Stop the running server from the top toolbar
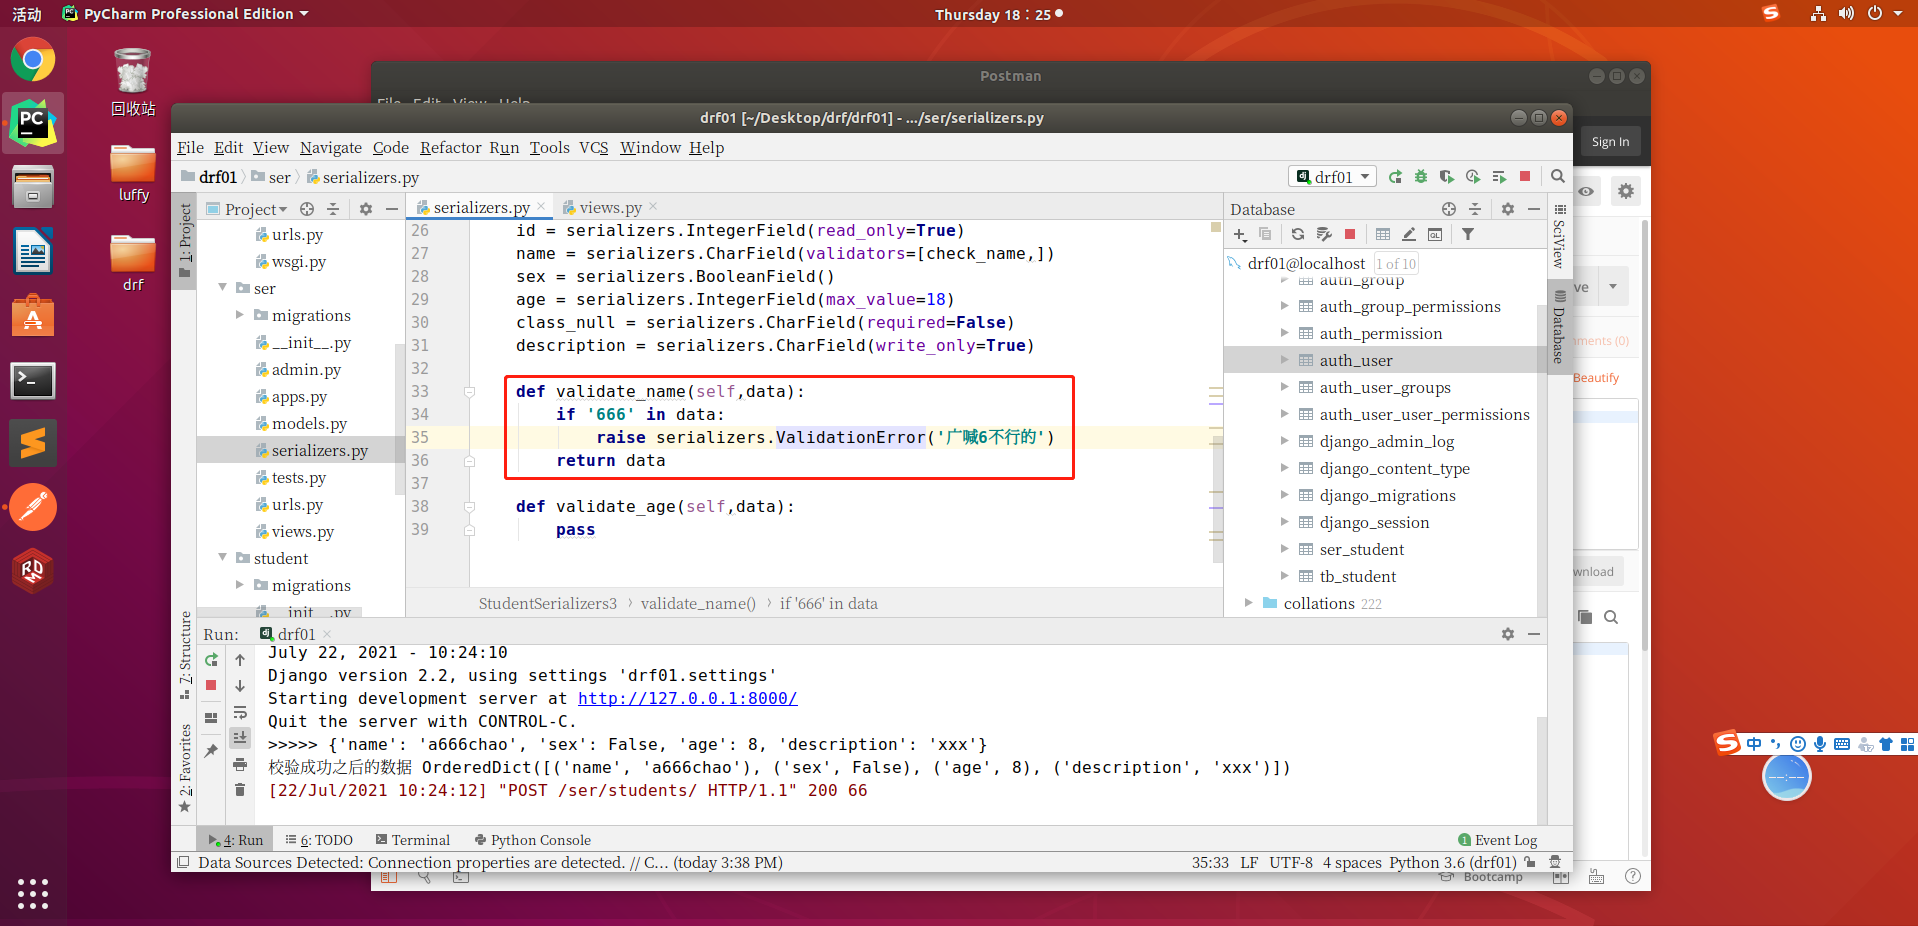Viewport: 1918px width, 926px height. tap(1525, 177)
